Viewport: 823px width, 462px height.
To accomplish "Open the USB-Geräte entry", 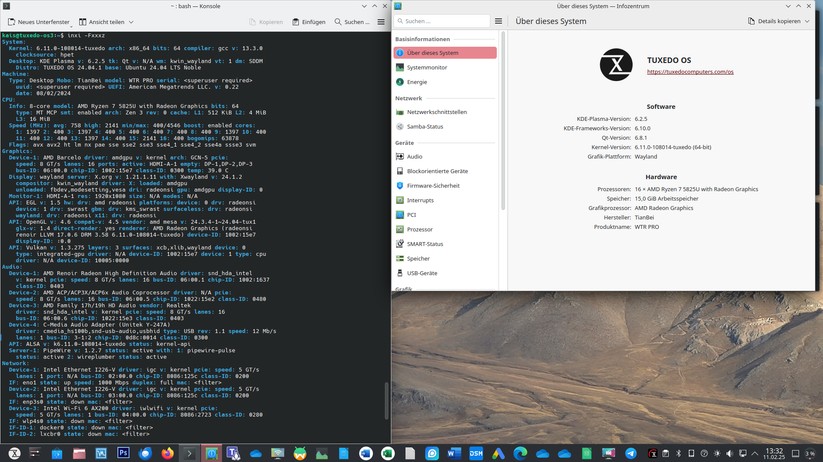I will [x=422, y=272].
